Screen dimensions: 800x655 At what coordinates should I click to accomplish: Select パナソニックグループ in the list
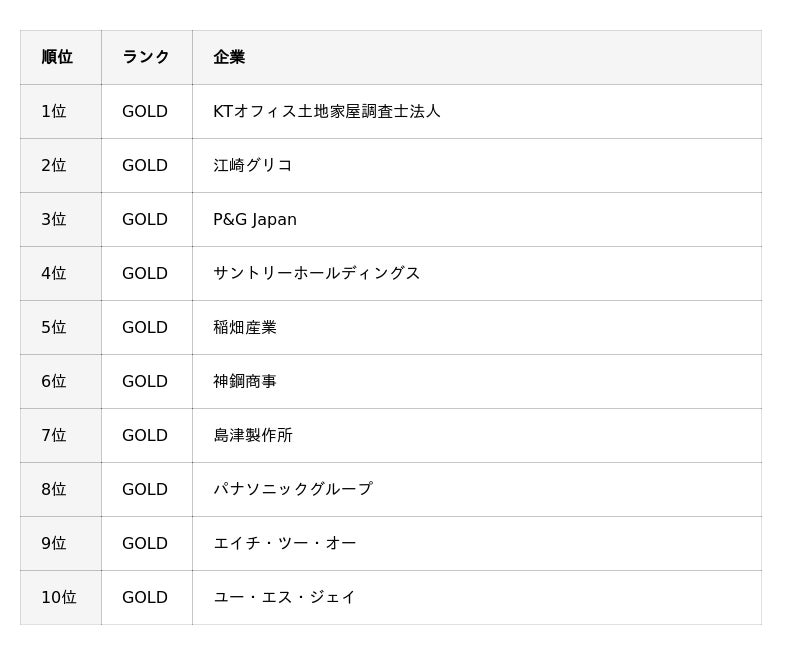(x=292, y=489)
